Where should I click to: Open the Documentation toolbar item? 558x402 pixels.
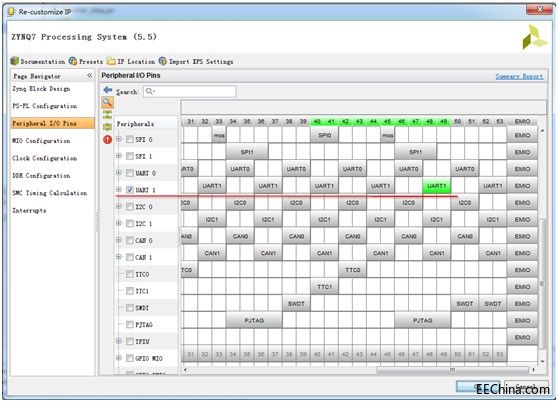click(38, 61)
